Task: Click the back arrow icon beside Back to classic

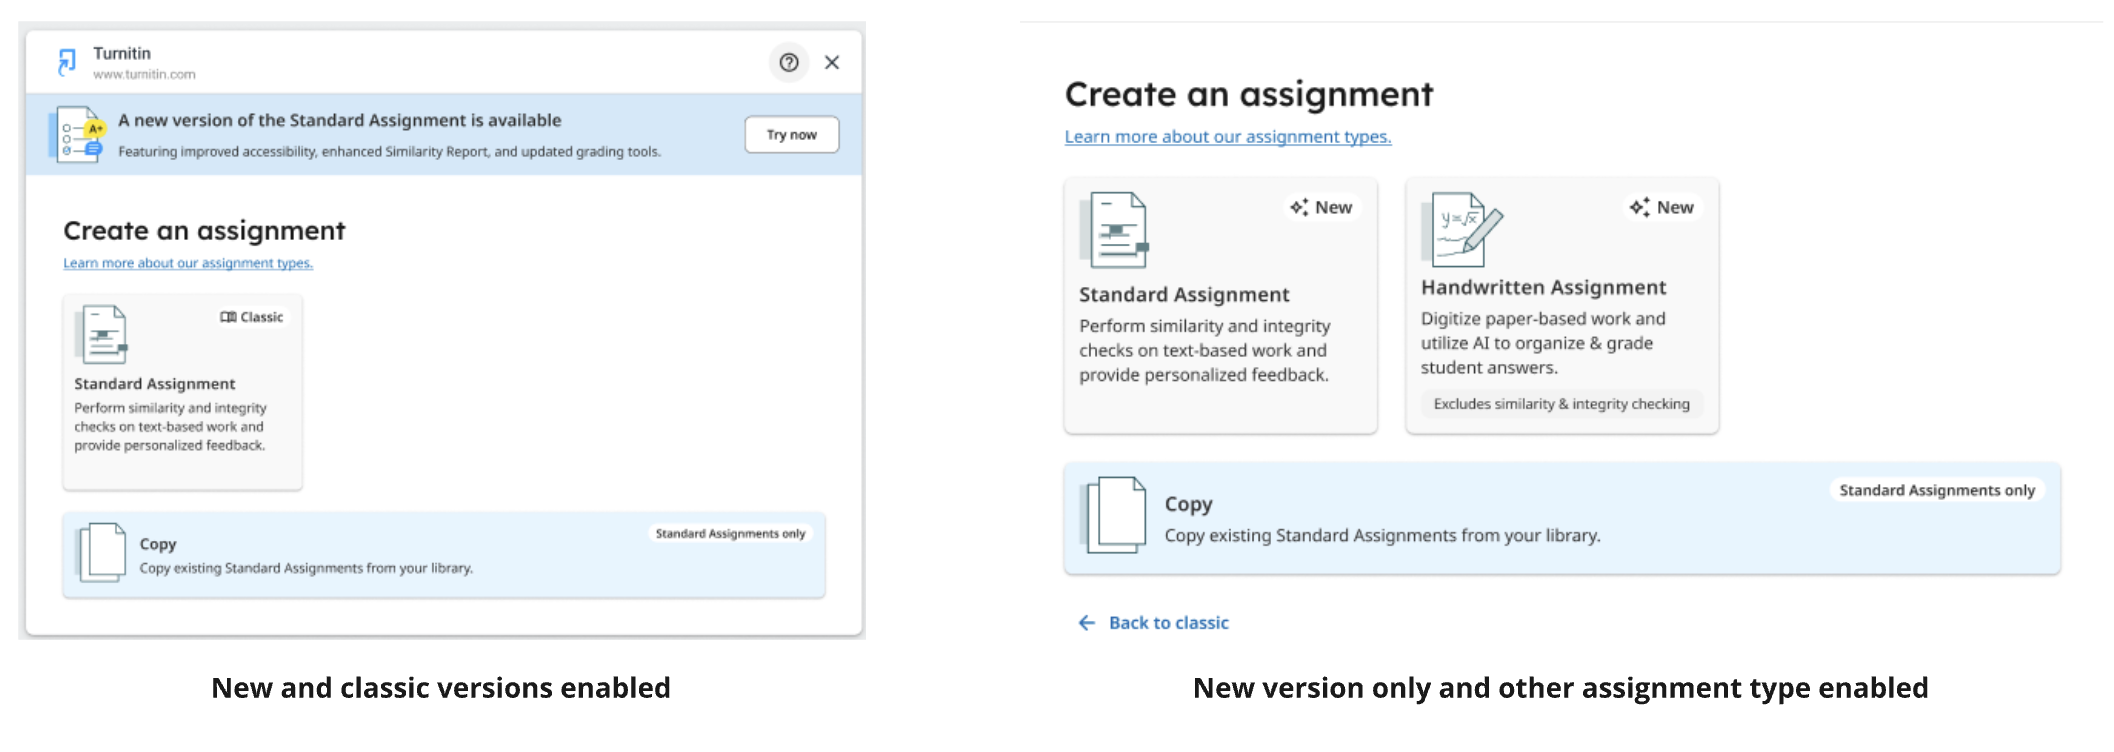Action: [x=1087, y=623]
